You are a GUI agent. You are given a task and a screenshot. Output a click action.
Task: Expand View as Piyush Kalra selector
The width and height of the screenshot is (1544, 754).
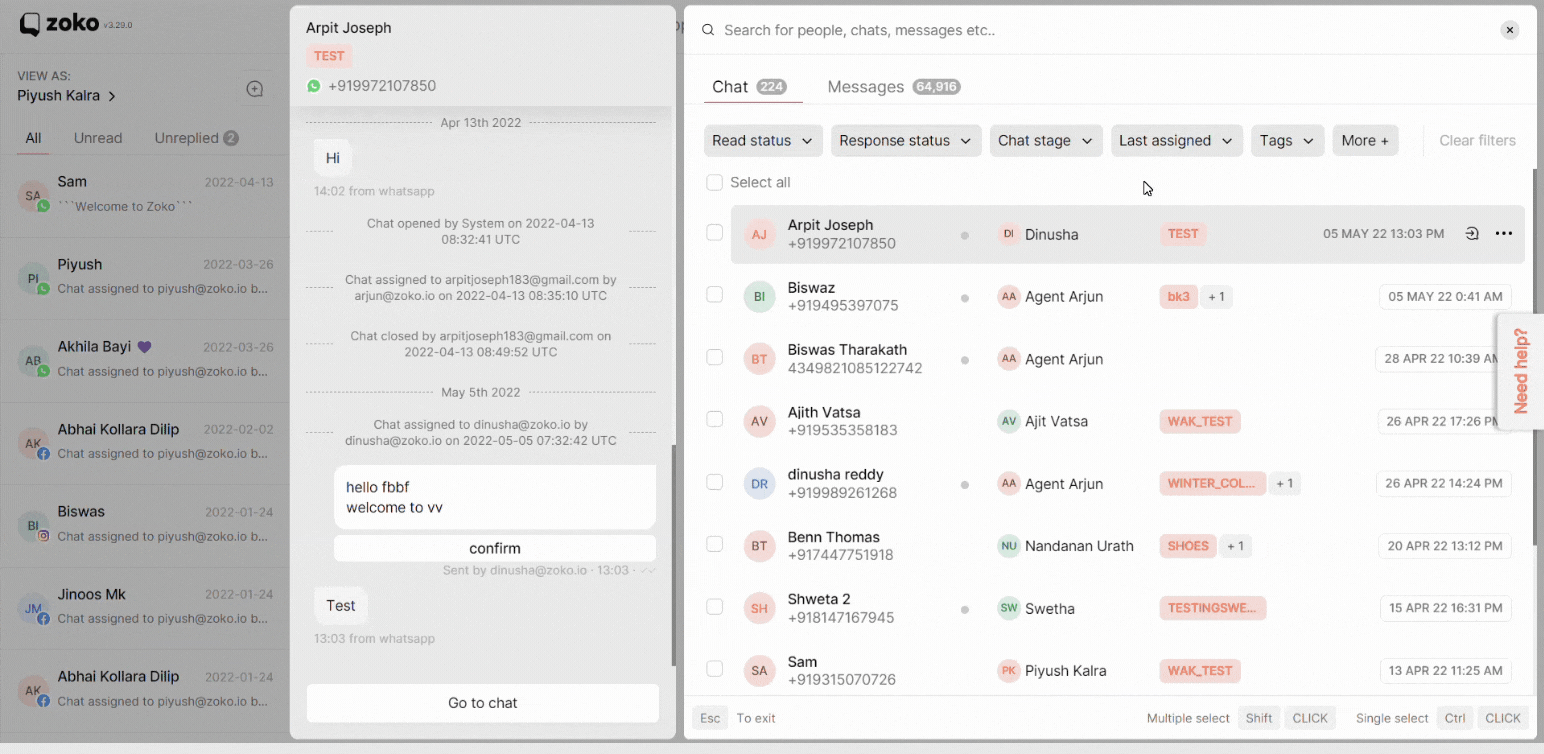66,96
